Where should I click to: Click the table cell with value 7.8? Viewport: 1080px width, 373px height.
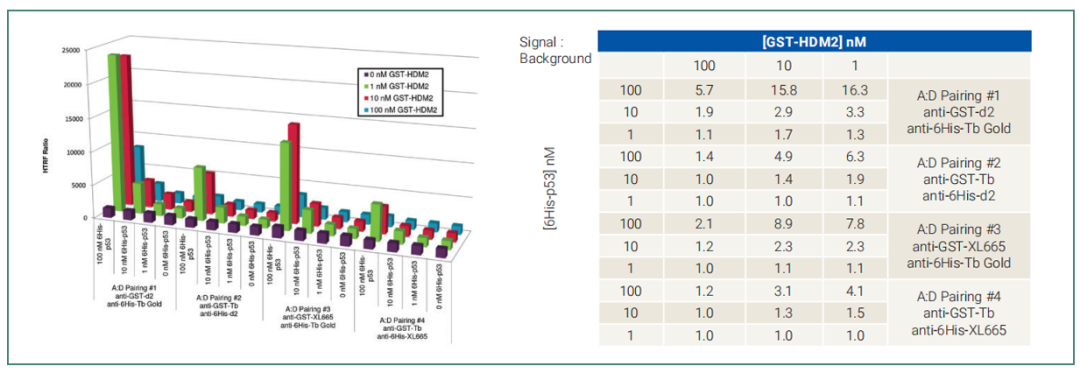pyautogui.click(x=856, y=223)
